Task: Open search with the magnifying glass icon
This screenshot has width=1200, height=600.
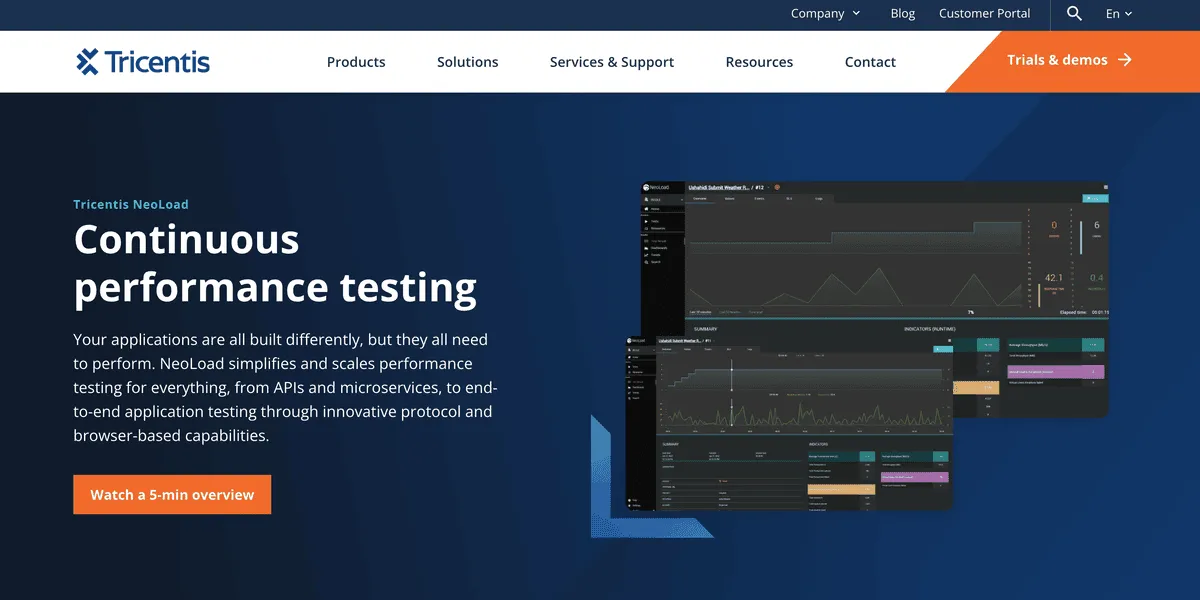Action: click(1074, 14)
